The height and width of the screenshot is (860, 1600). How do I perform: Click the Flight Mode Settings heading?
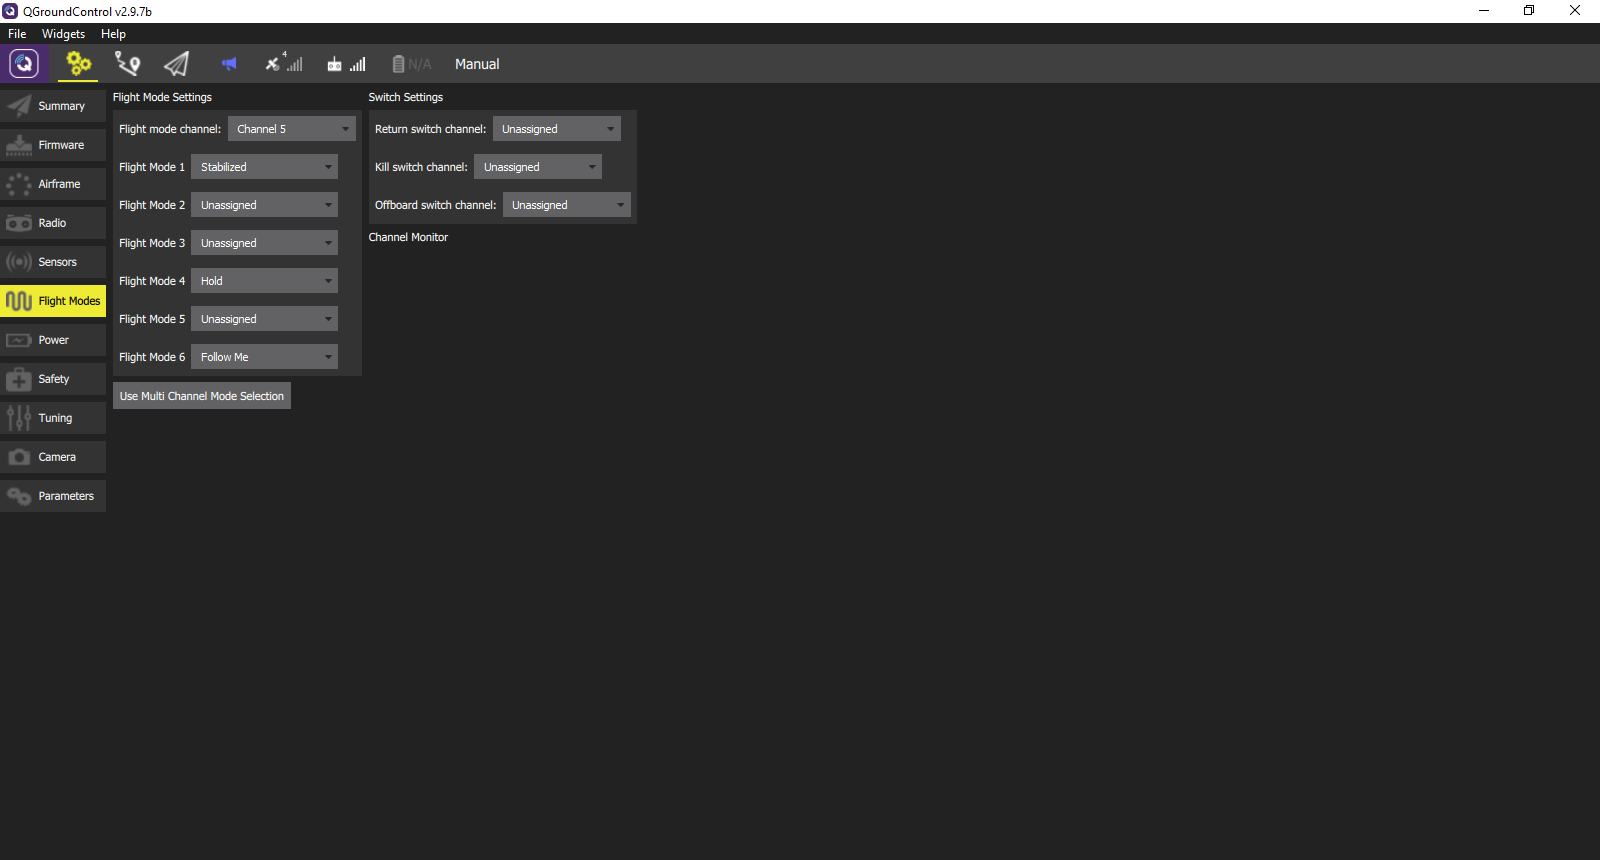162,97
